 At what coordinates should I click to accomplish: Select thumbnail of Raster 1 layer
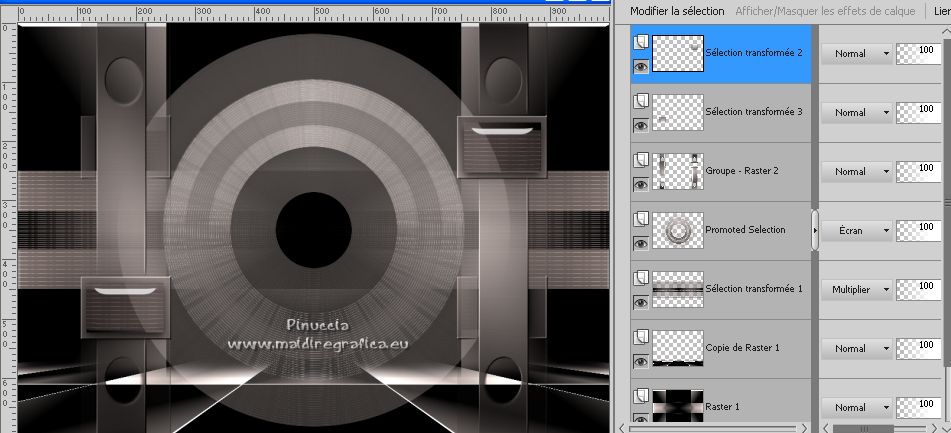click(677, 406)
